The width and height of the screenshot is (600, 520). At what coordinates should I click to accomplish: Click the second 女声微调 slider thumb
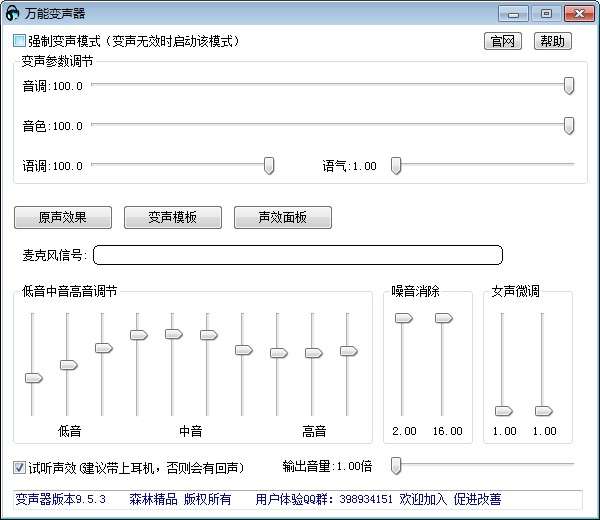544,411
